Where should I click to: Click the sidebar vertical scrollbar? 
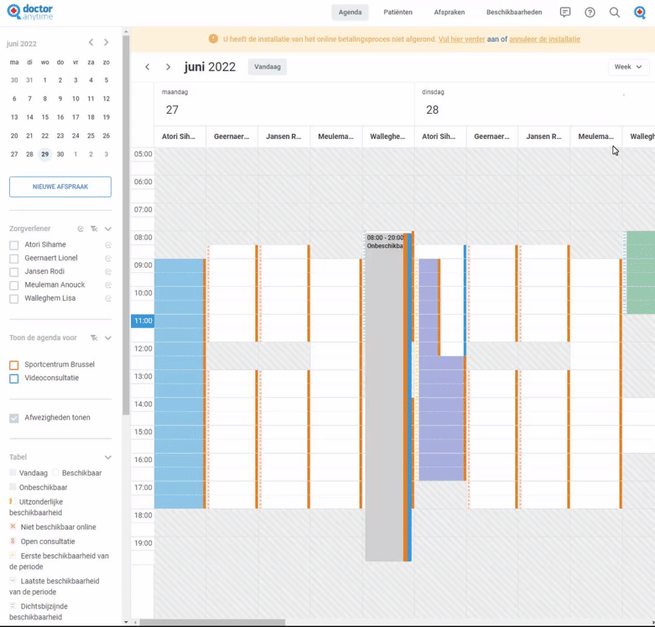(x=126, y=226)
